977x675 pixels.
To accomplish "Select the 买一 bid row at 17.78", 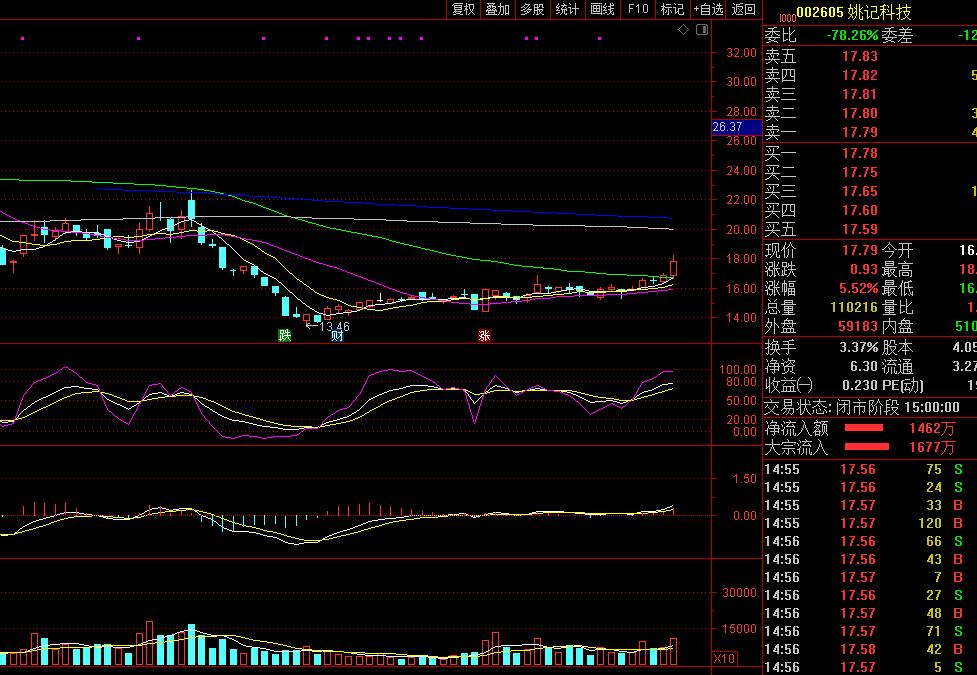I will pos(870,153).
